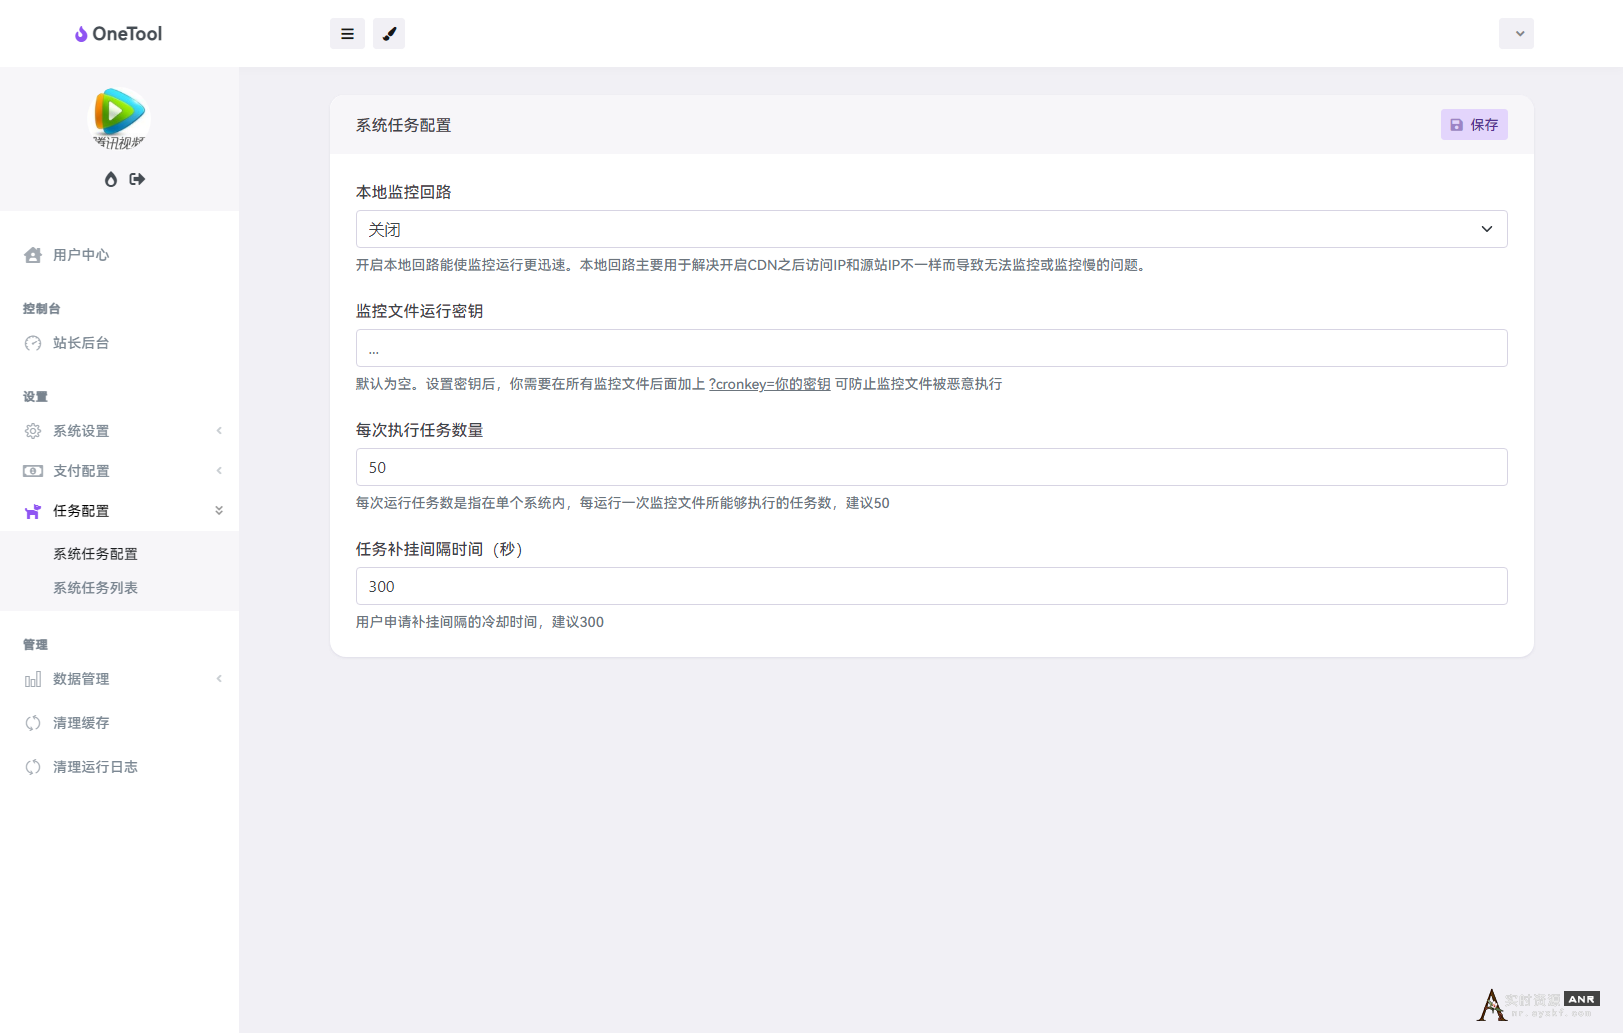Open the theme brush icon button
This screenshot has width=1623, height=1033.
[x=389, y=33]
